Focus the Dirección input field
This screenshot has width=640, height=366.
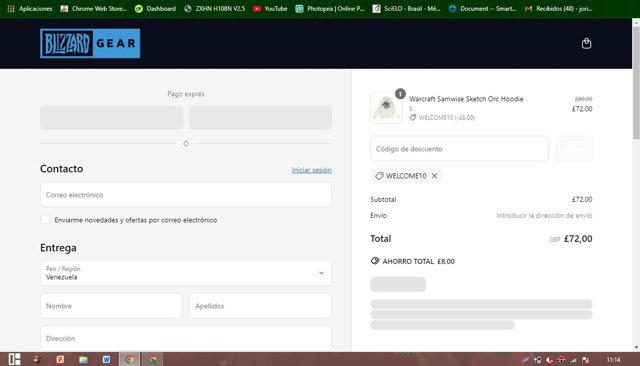pyautogui.click(x=186, y=338)
